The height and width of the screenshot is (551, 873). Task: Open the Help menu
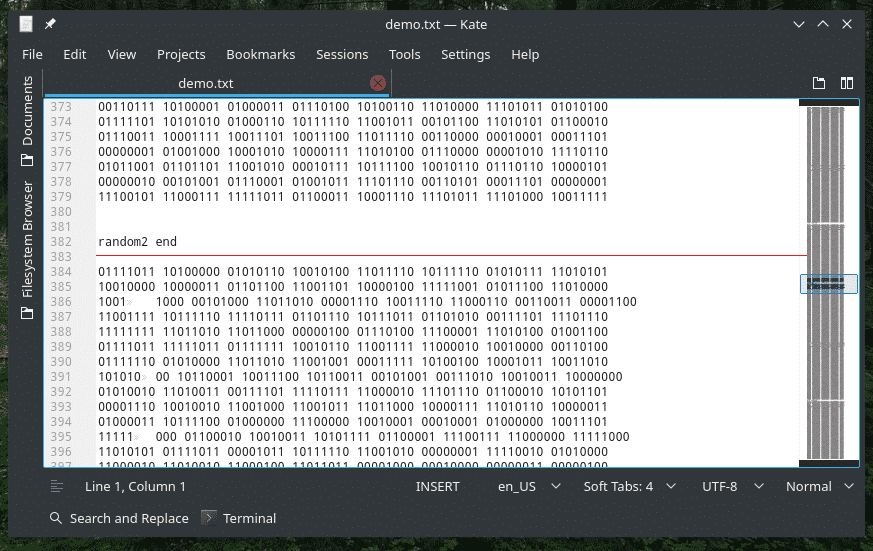point(525,55)
